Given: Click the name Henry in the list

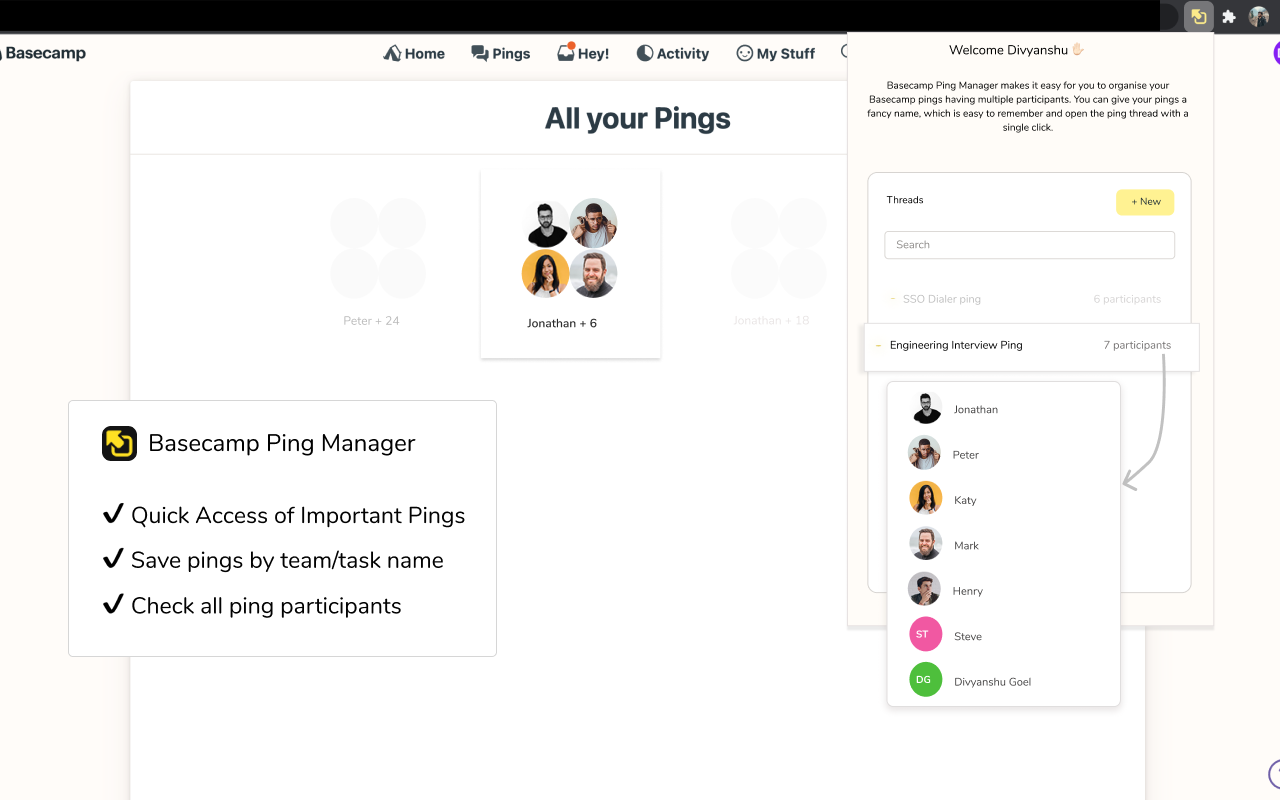Looking at the screenshot, I should click(968, 591).
